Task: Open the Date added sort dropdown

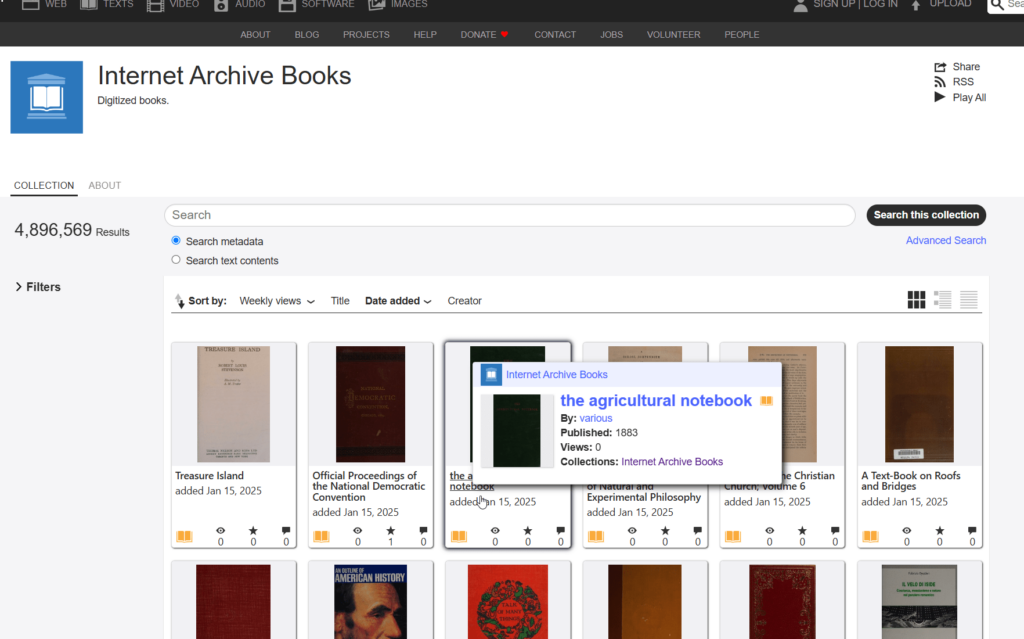Action: tap(398, 301)
